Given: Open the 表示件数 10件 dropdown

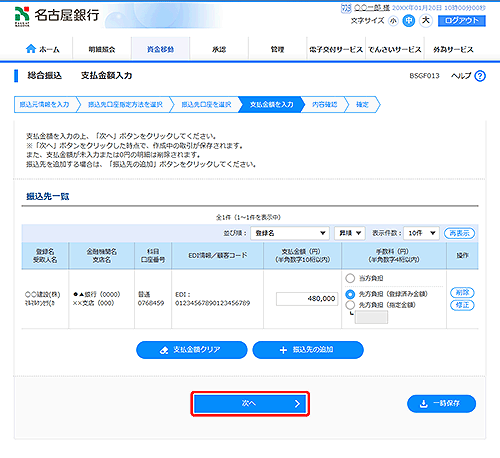Looking at the screenshot, I should pyautogui.click(x=421, y=233).
